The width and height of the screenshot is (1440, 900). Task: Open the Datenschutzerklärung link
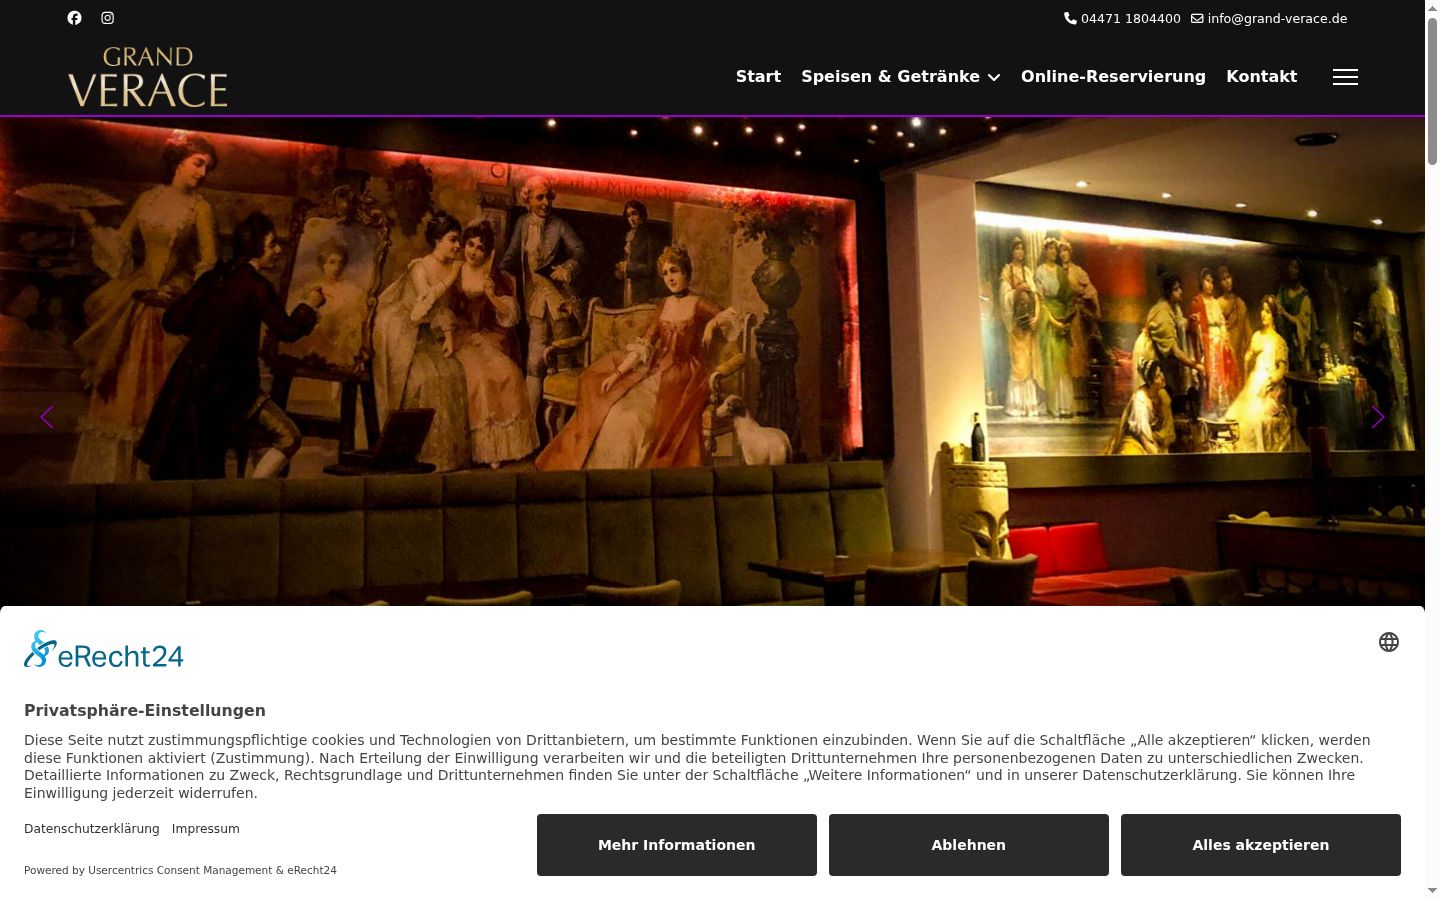[x=92, y=829]
